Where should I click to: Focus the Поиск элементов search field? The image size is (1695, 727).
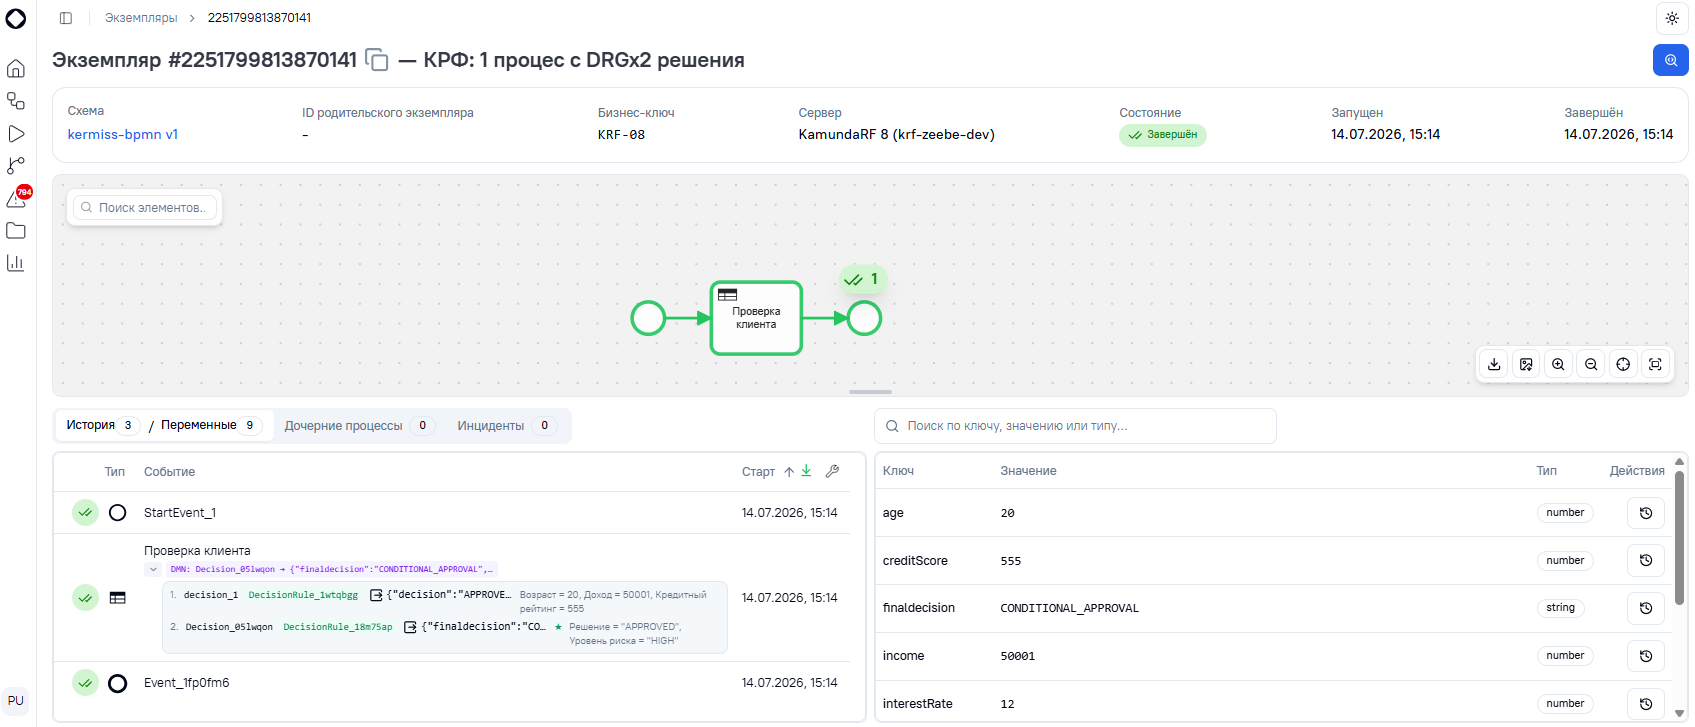[x=146, y=207]
